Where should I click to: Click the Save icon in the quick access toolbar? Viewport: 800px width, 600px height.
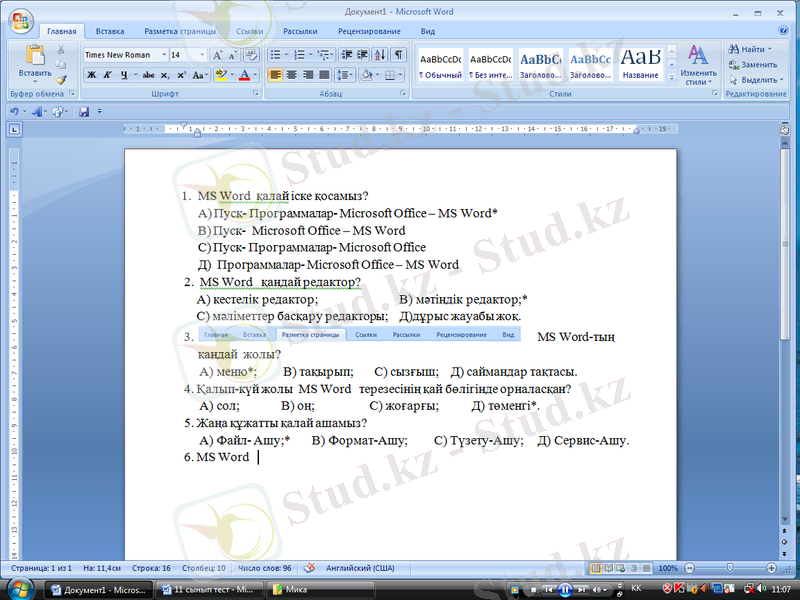84,111
